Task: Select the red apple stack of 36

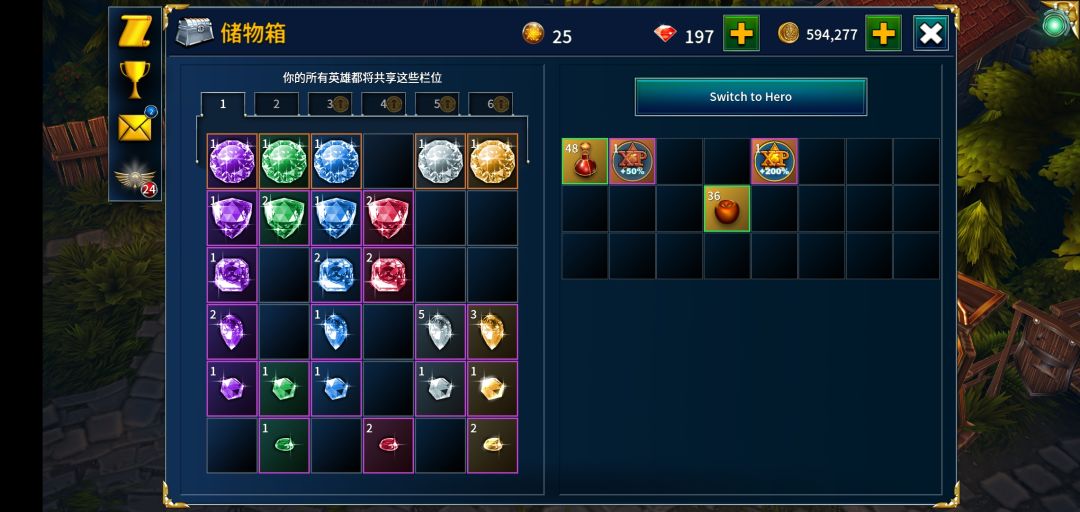Action: point(727,208)
